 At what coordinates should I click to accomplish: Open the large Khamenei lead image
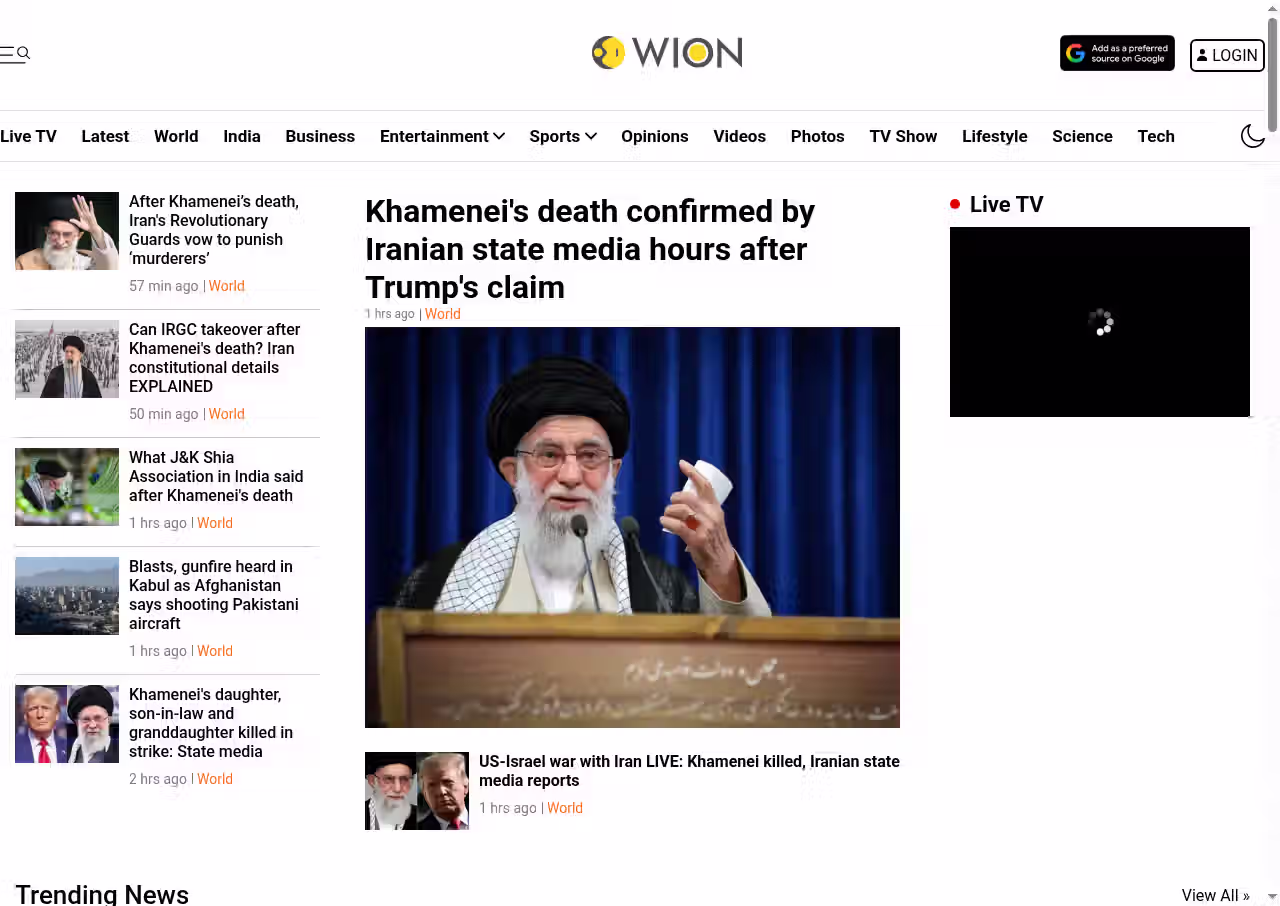[x=632, y=527]
